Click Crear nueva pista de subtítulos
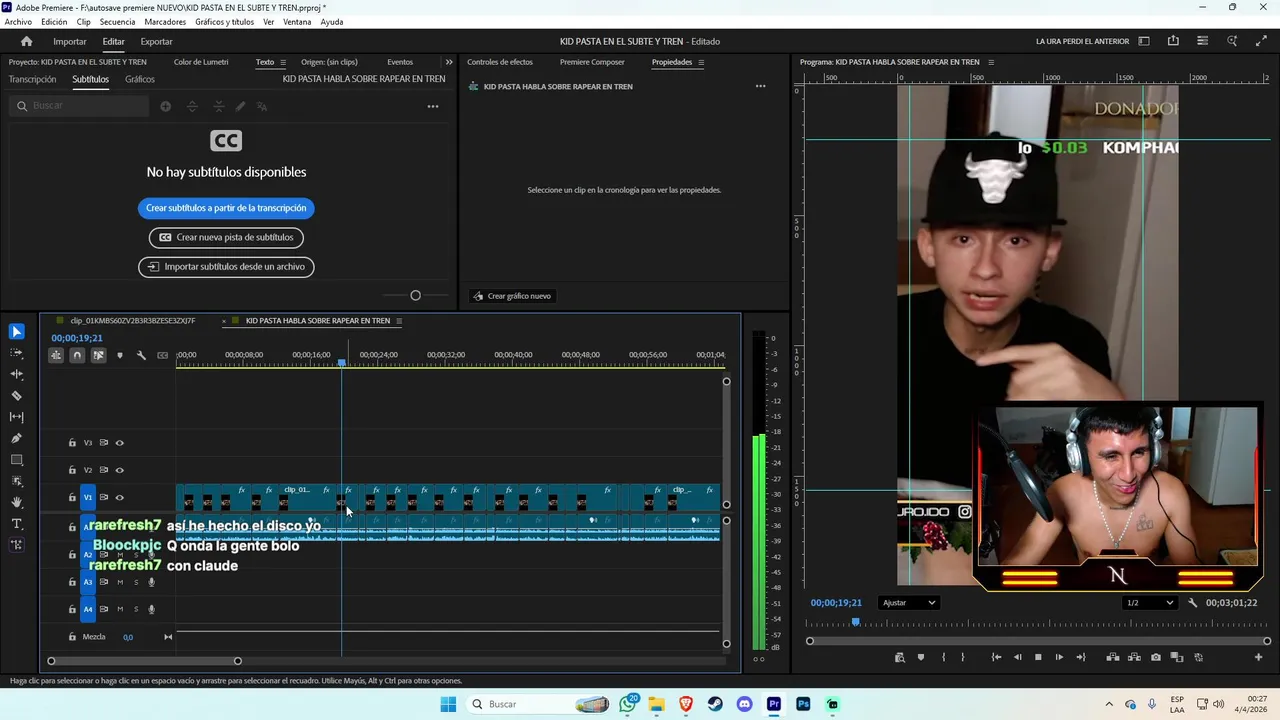Image resolution: width=1280 pixels, height=720 pixels. coord(226,238)
